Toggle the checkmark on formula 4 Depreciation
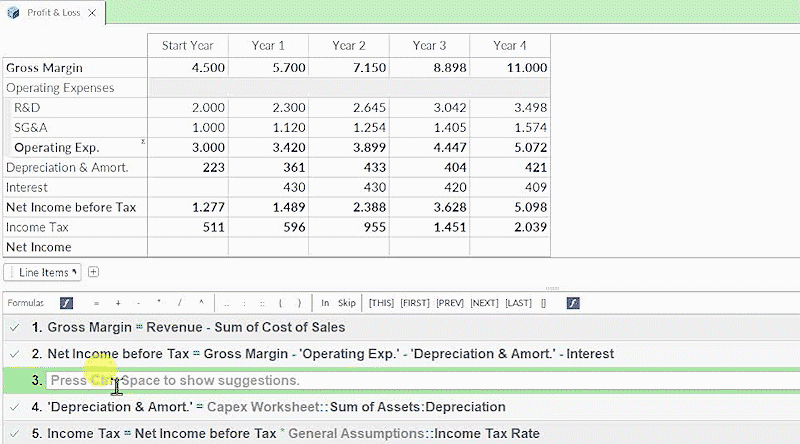This screenshot has height=444, width=800. point(13,407)
